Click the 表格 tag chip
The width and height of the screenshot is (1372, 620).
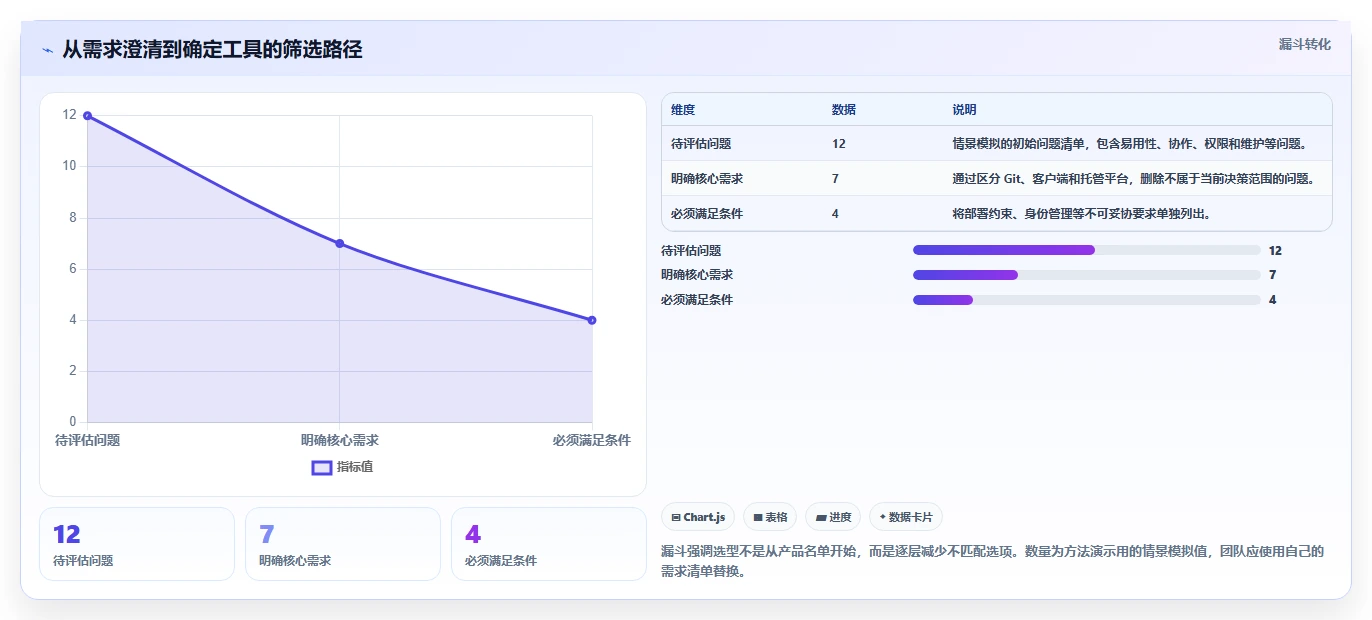(770, 517)
